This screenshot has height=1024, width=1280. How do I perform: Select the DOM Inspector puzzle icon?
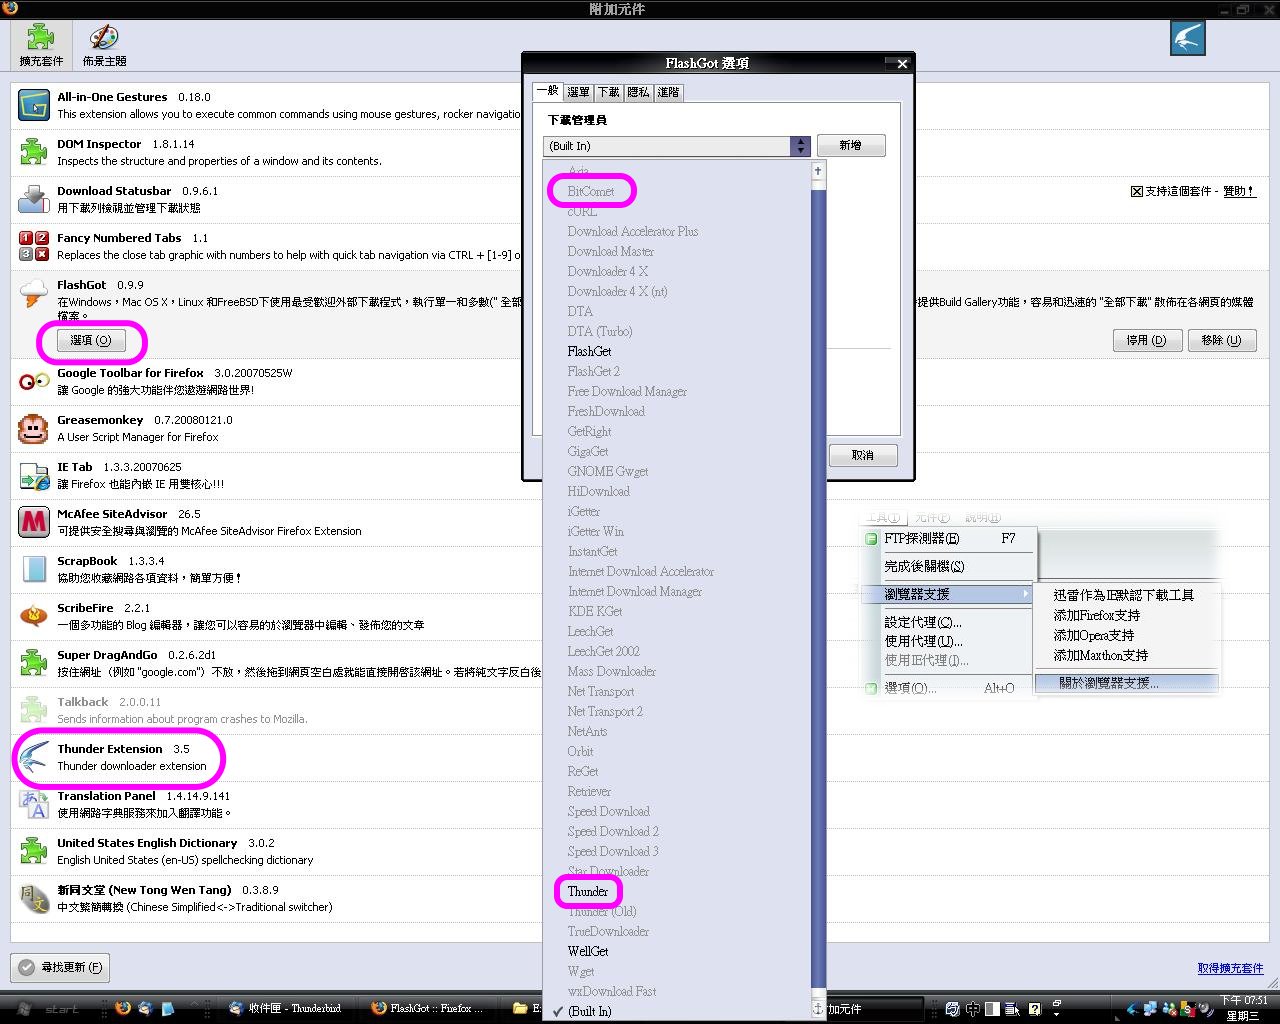tap(34, 151)
